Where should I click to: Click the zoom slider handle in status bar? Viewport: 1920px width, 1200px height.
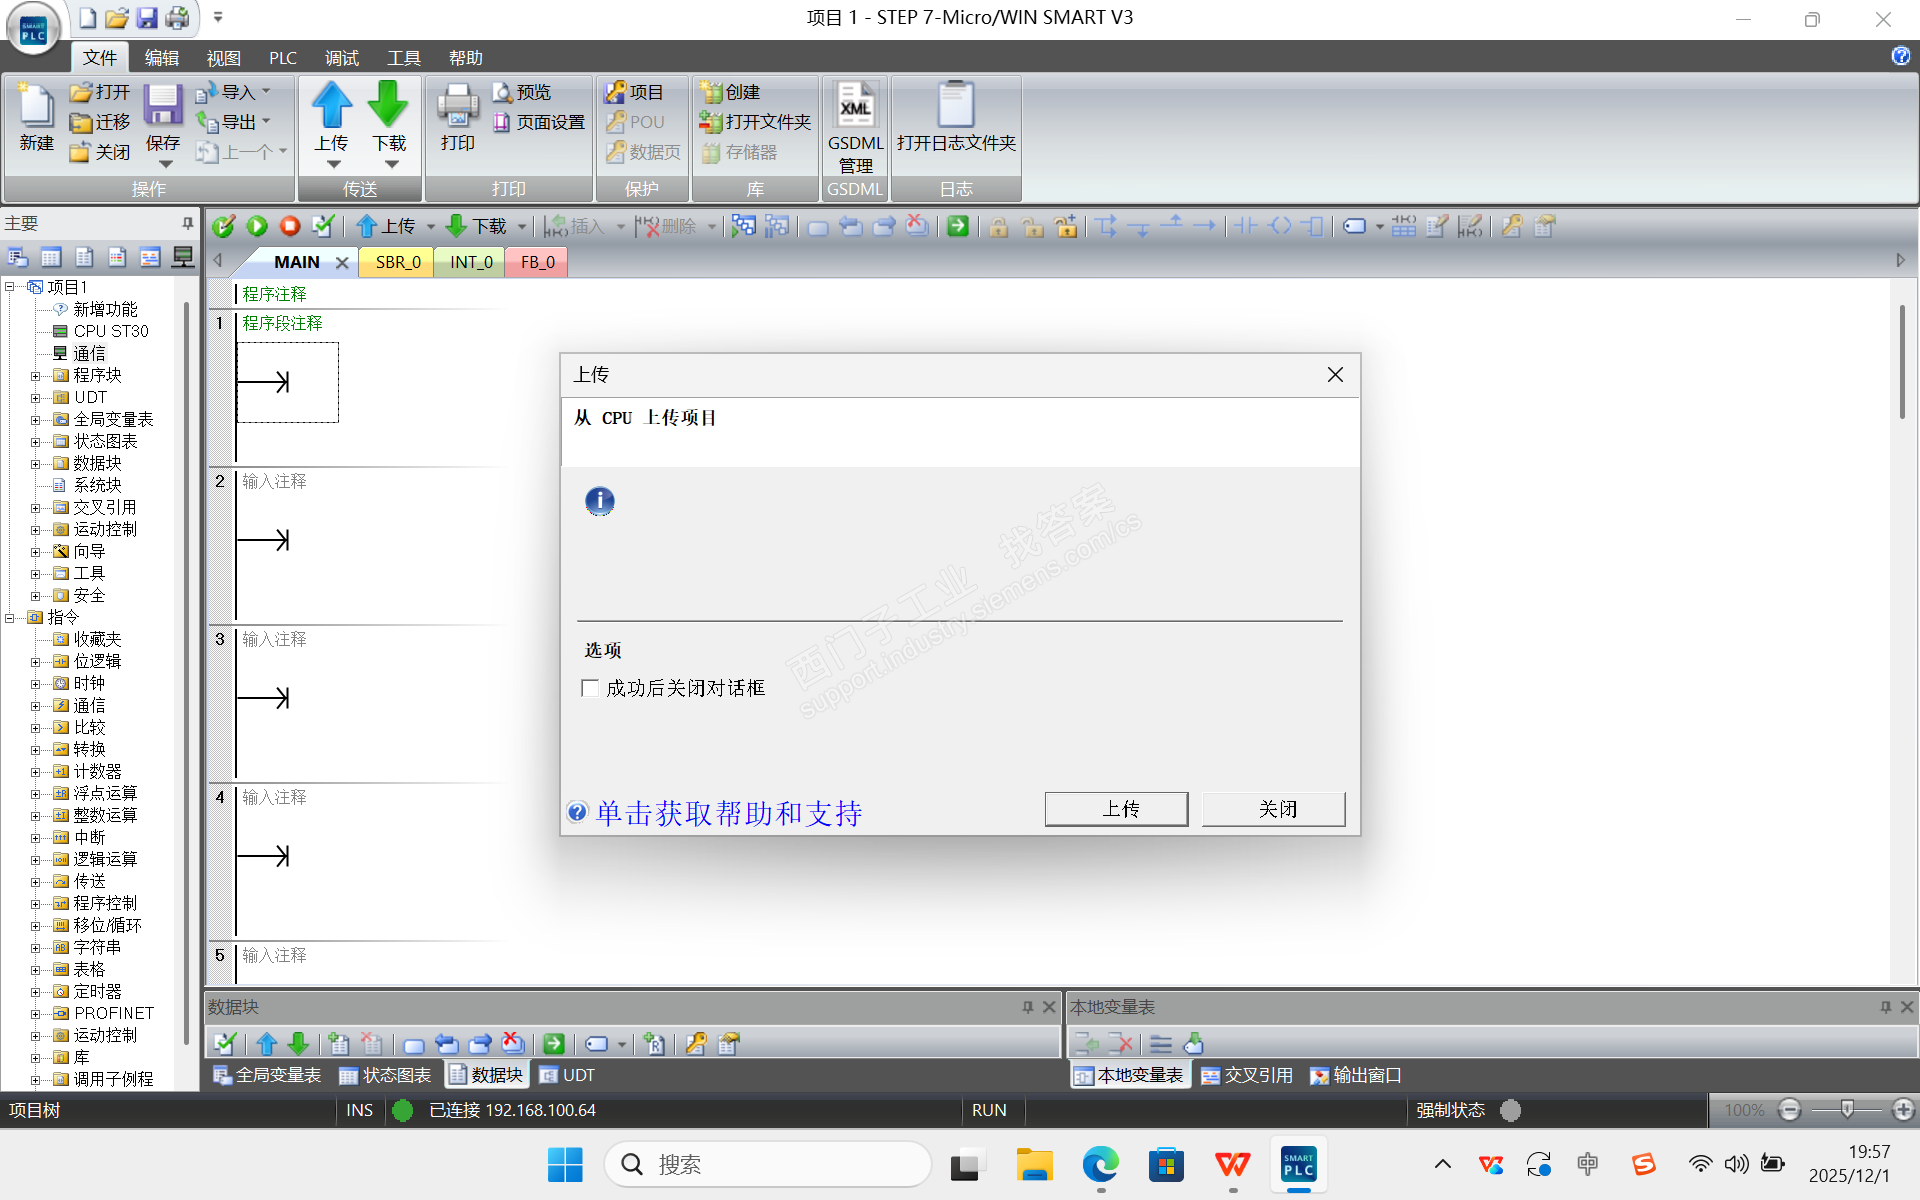click(1846, 1109)
